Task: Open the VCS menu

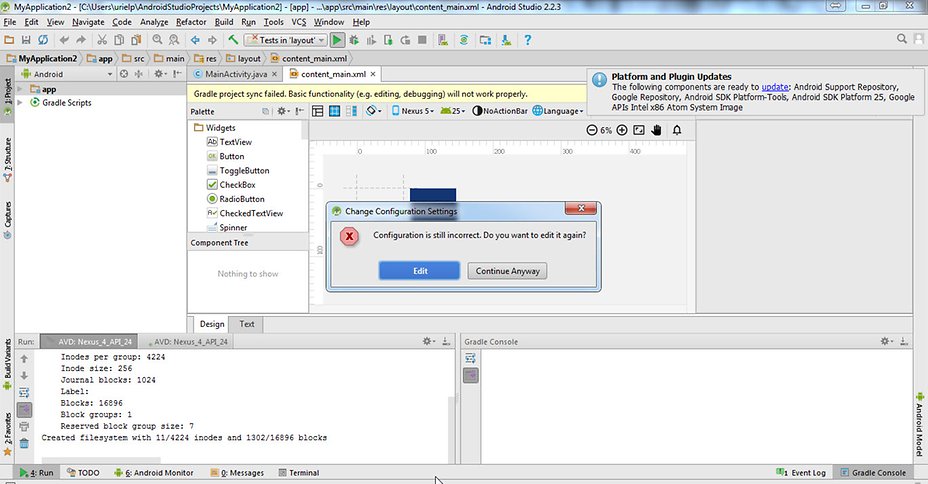Action: [299, 22]
